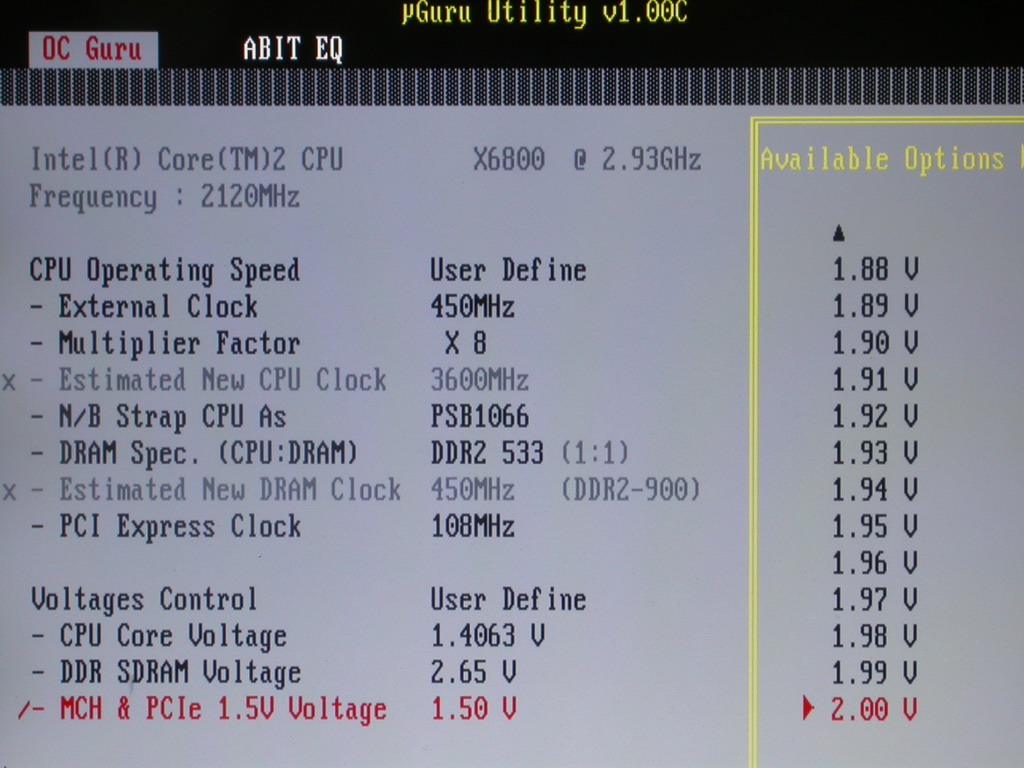Select the Voltages Control setting
This screenshot has height=768, width=1024.
click(144, 600)
